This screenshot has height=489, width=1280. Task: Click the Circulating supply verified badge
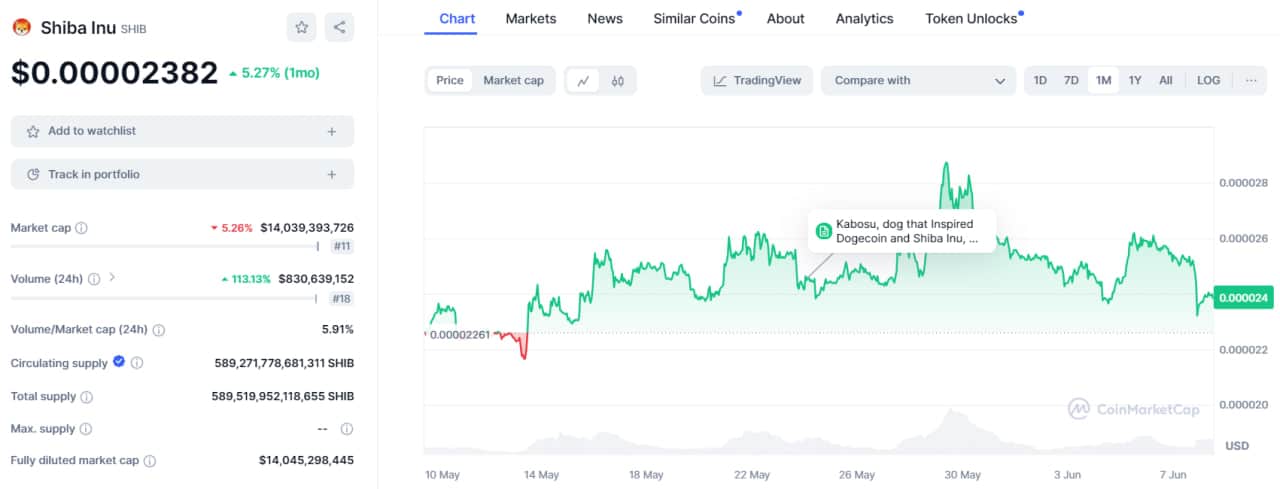[x=119, y=361]
